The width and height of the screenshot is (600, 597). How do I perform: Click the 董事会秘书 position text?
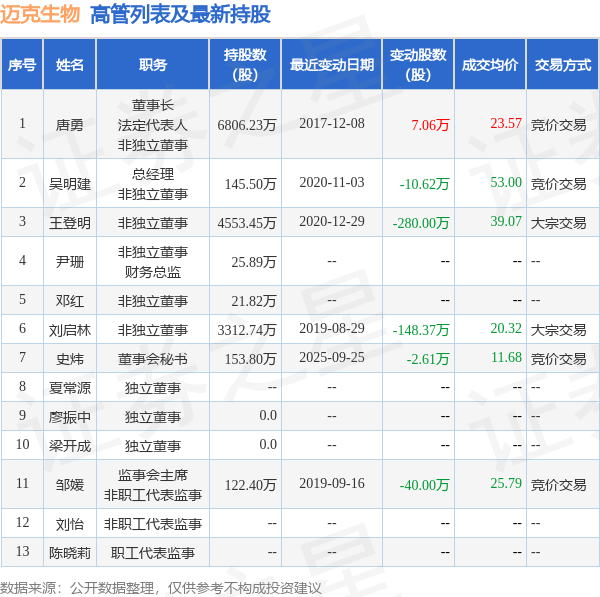[x=153, y=359]
